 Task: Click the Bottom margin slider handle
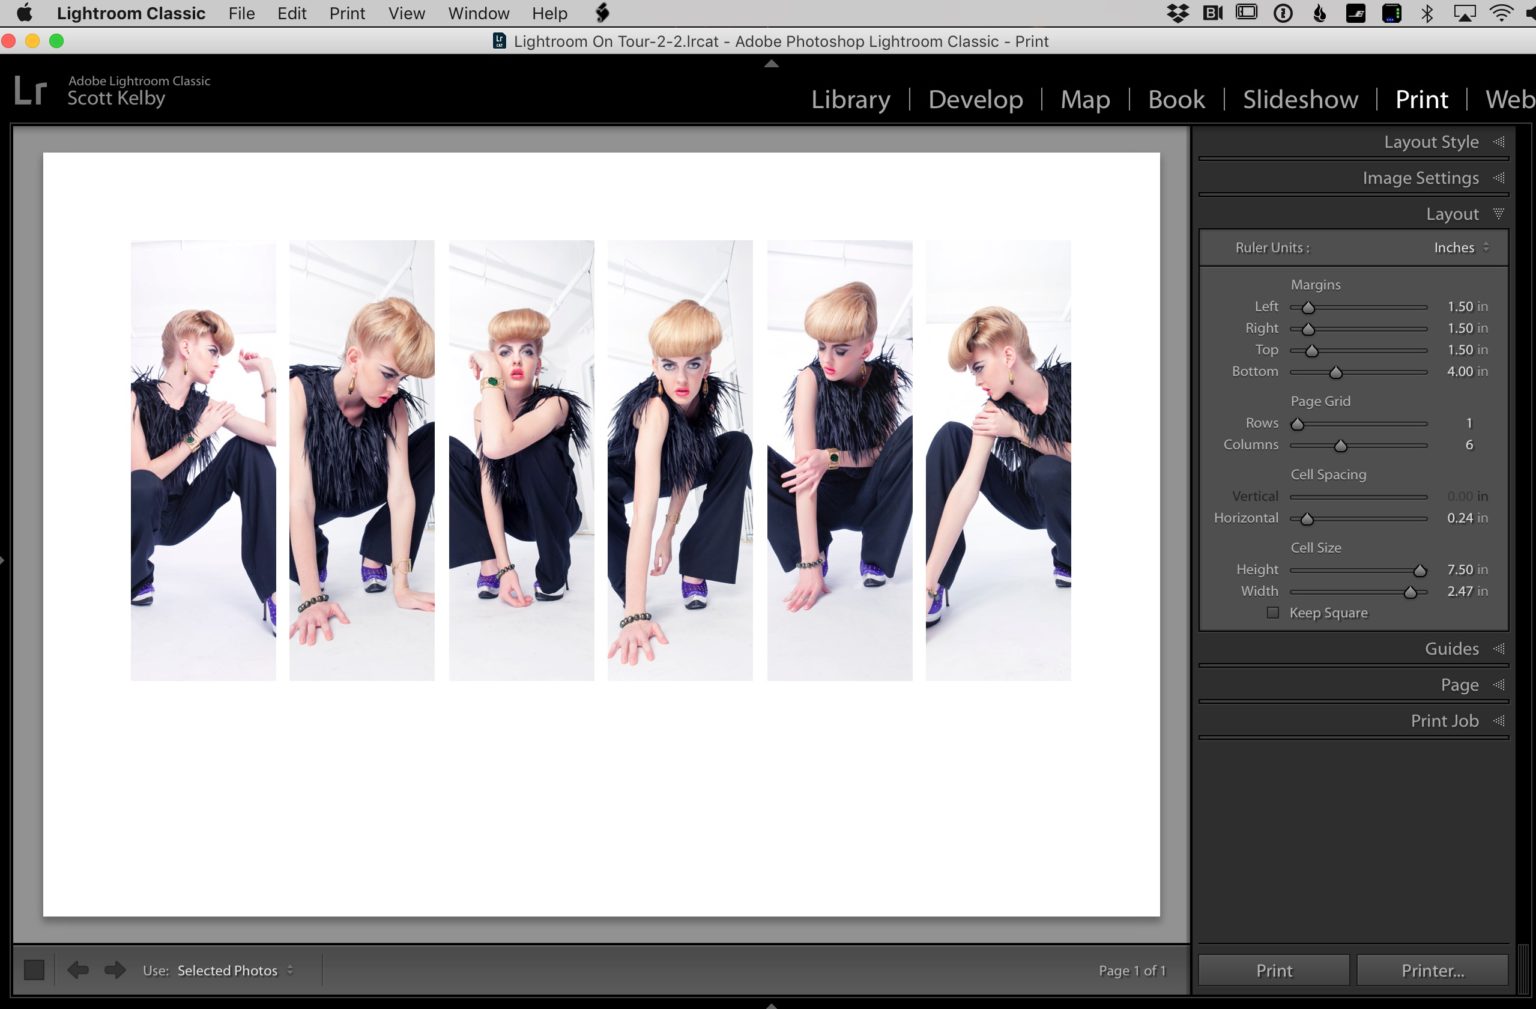click(x=1337, y=371)
